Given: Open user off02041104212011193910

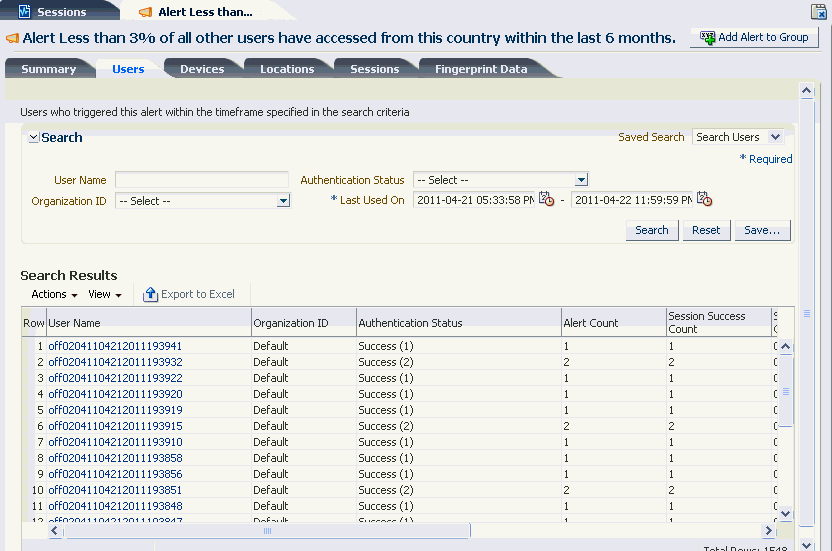Looking at the screenshot, I should [x=115, y=442].
